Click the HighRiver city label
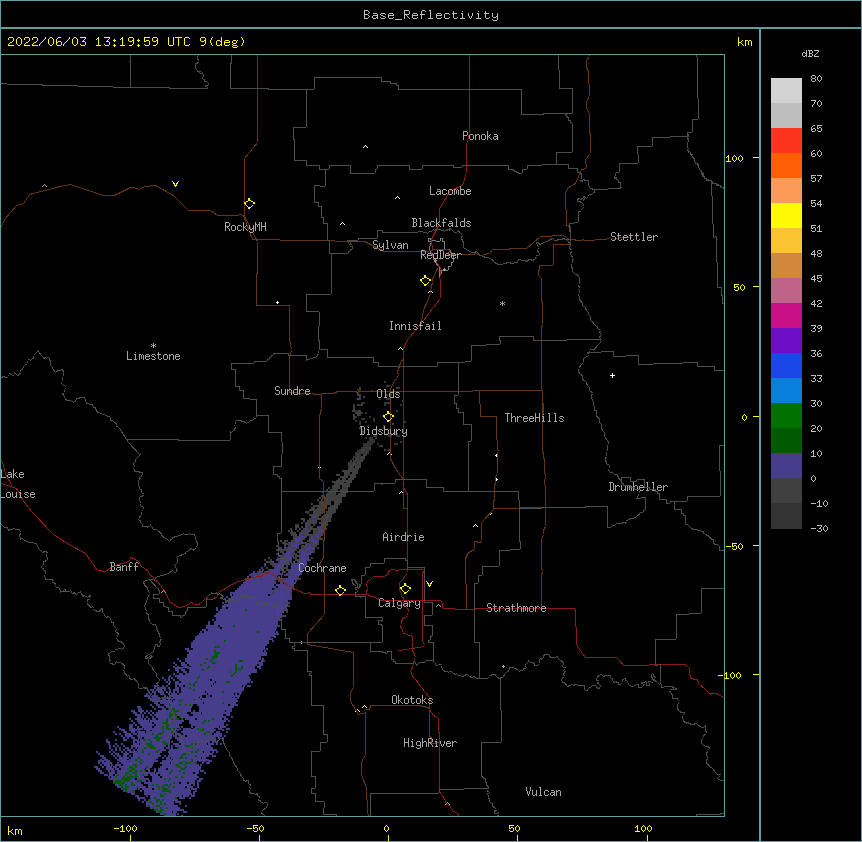862x842 pixels. [x=430, y=743]
